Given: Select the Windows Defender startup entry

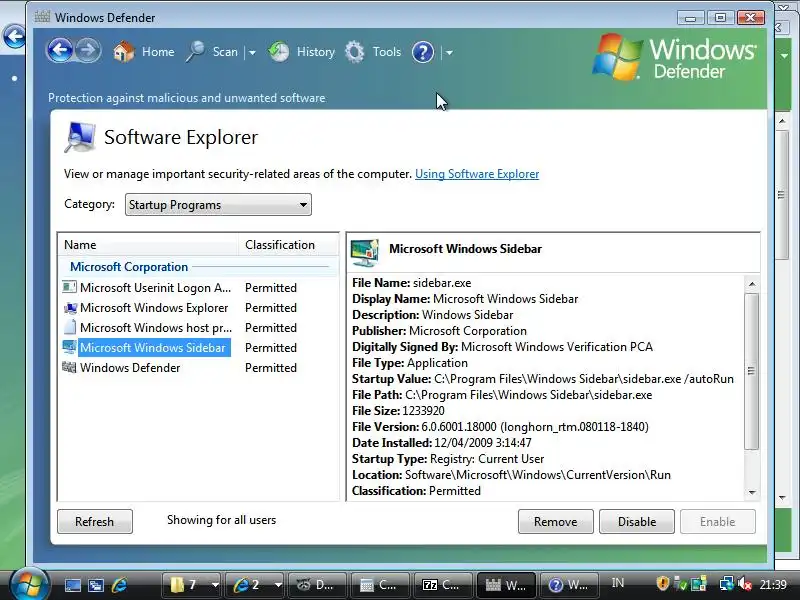Looking at the screenshot, I should coord(130,367).
